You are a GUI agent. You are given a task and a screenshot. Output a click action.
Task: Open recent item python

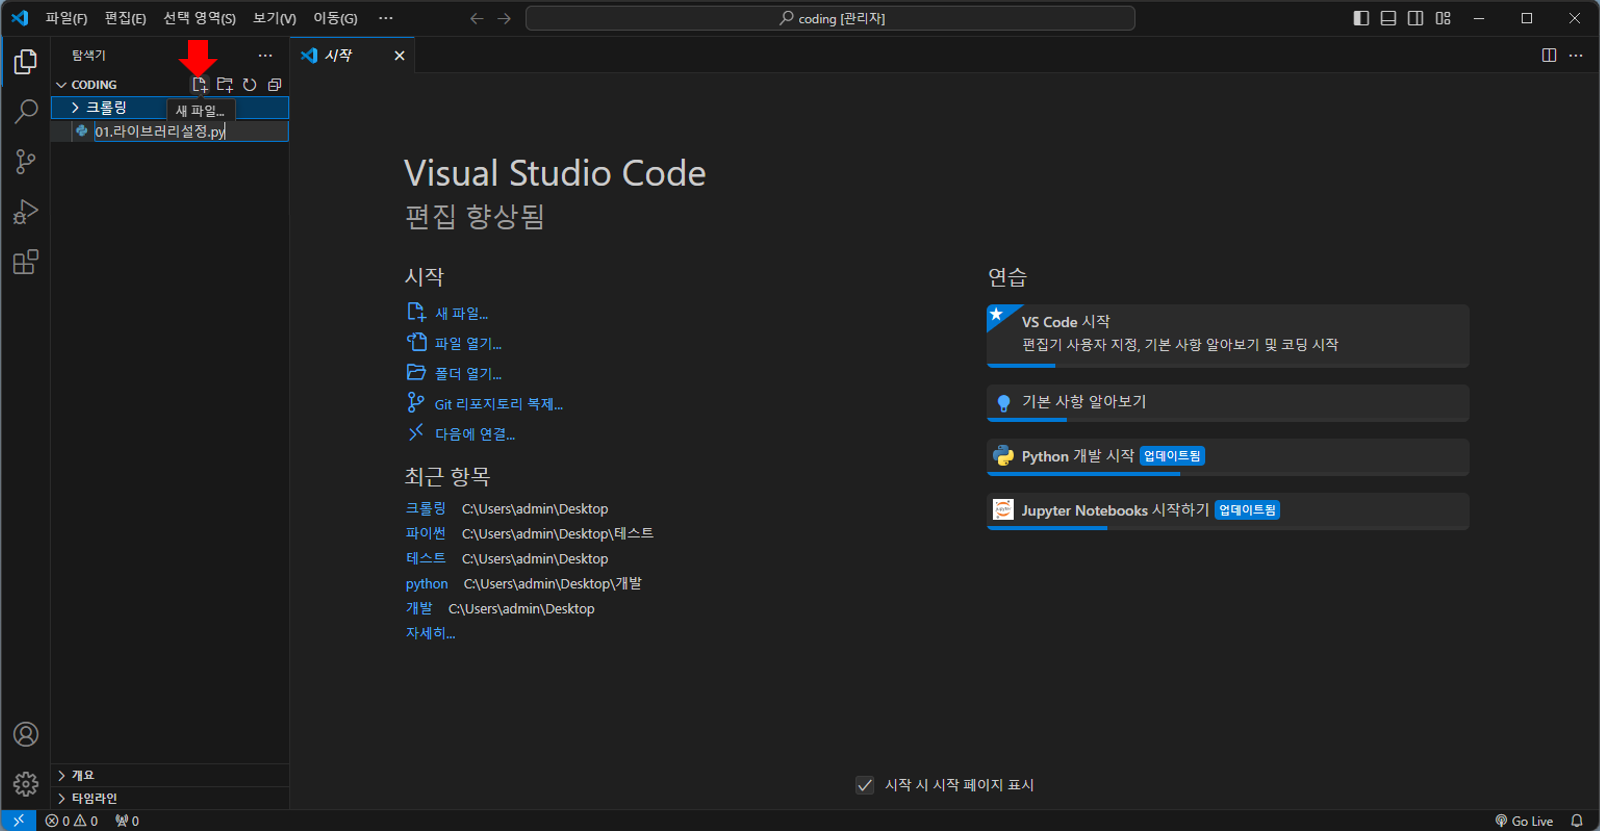(x=427, y=584)
